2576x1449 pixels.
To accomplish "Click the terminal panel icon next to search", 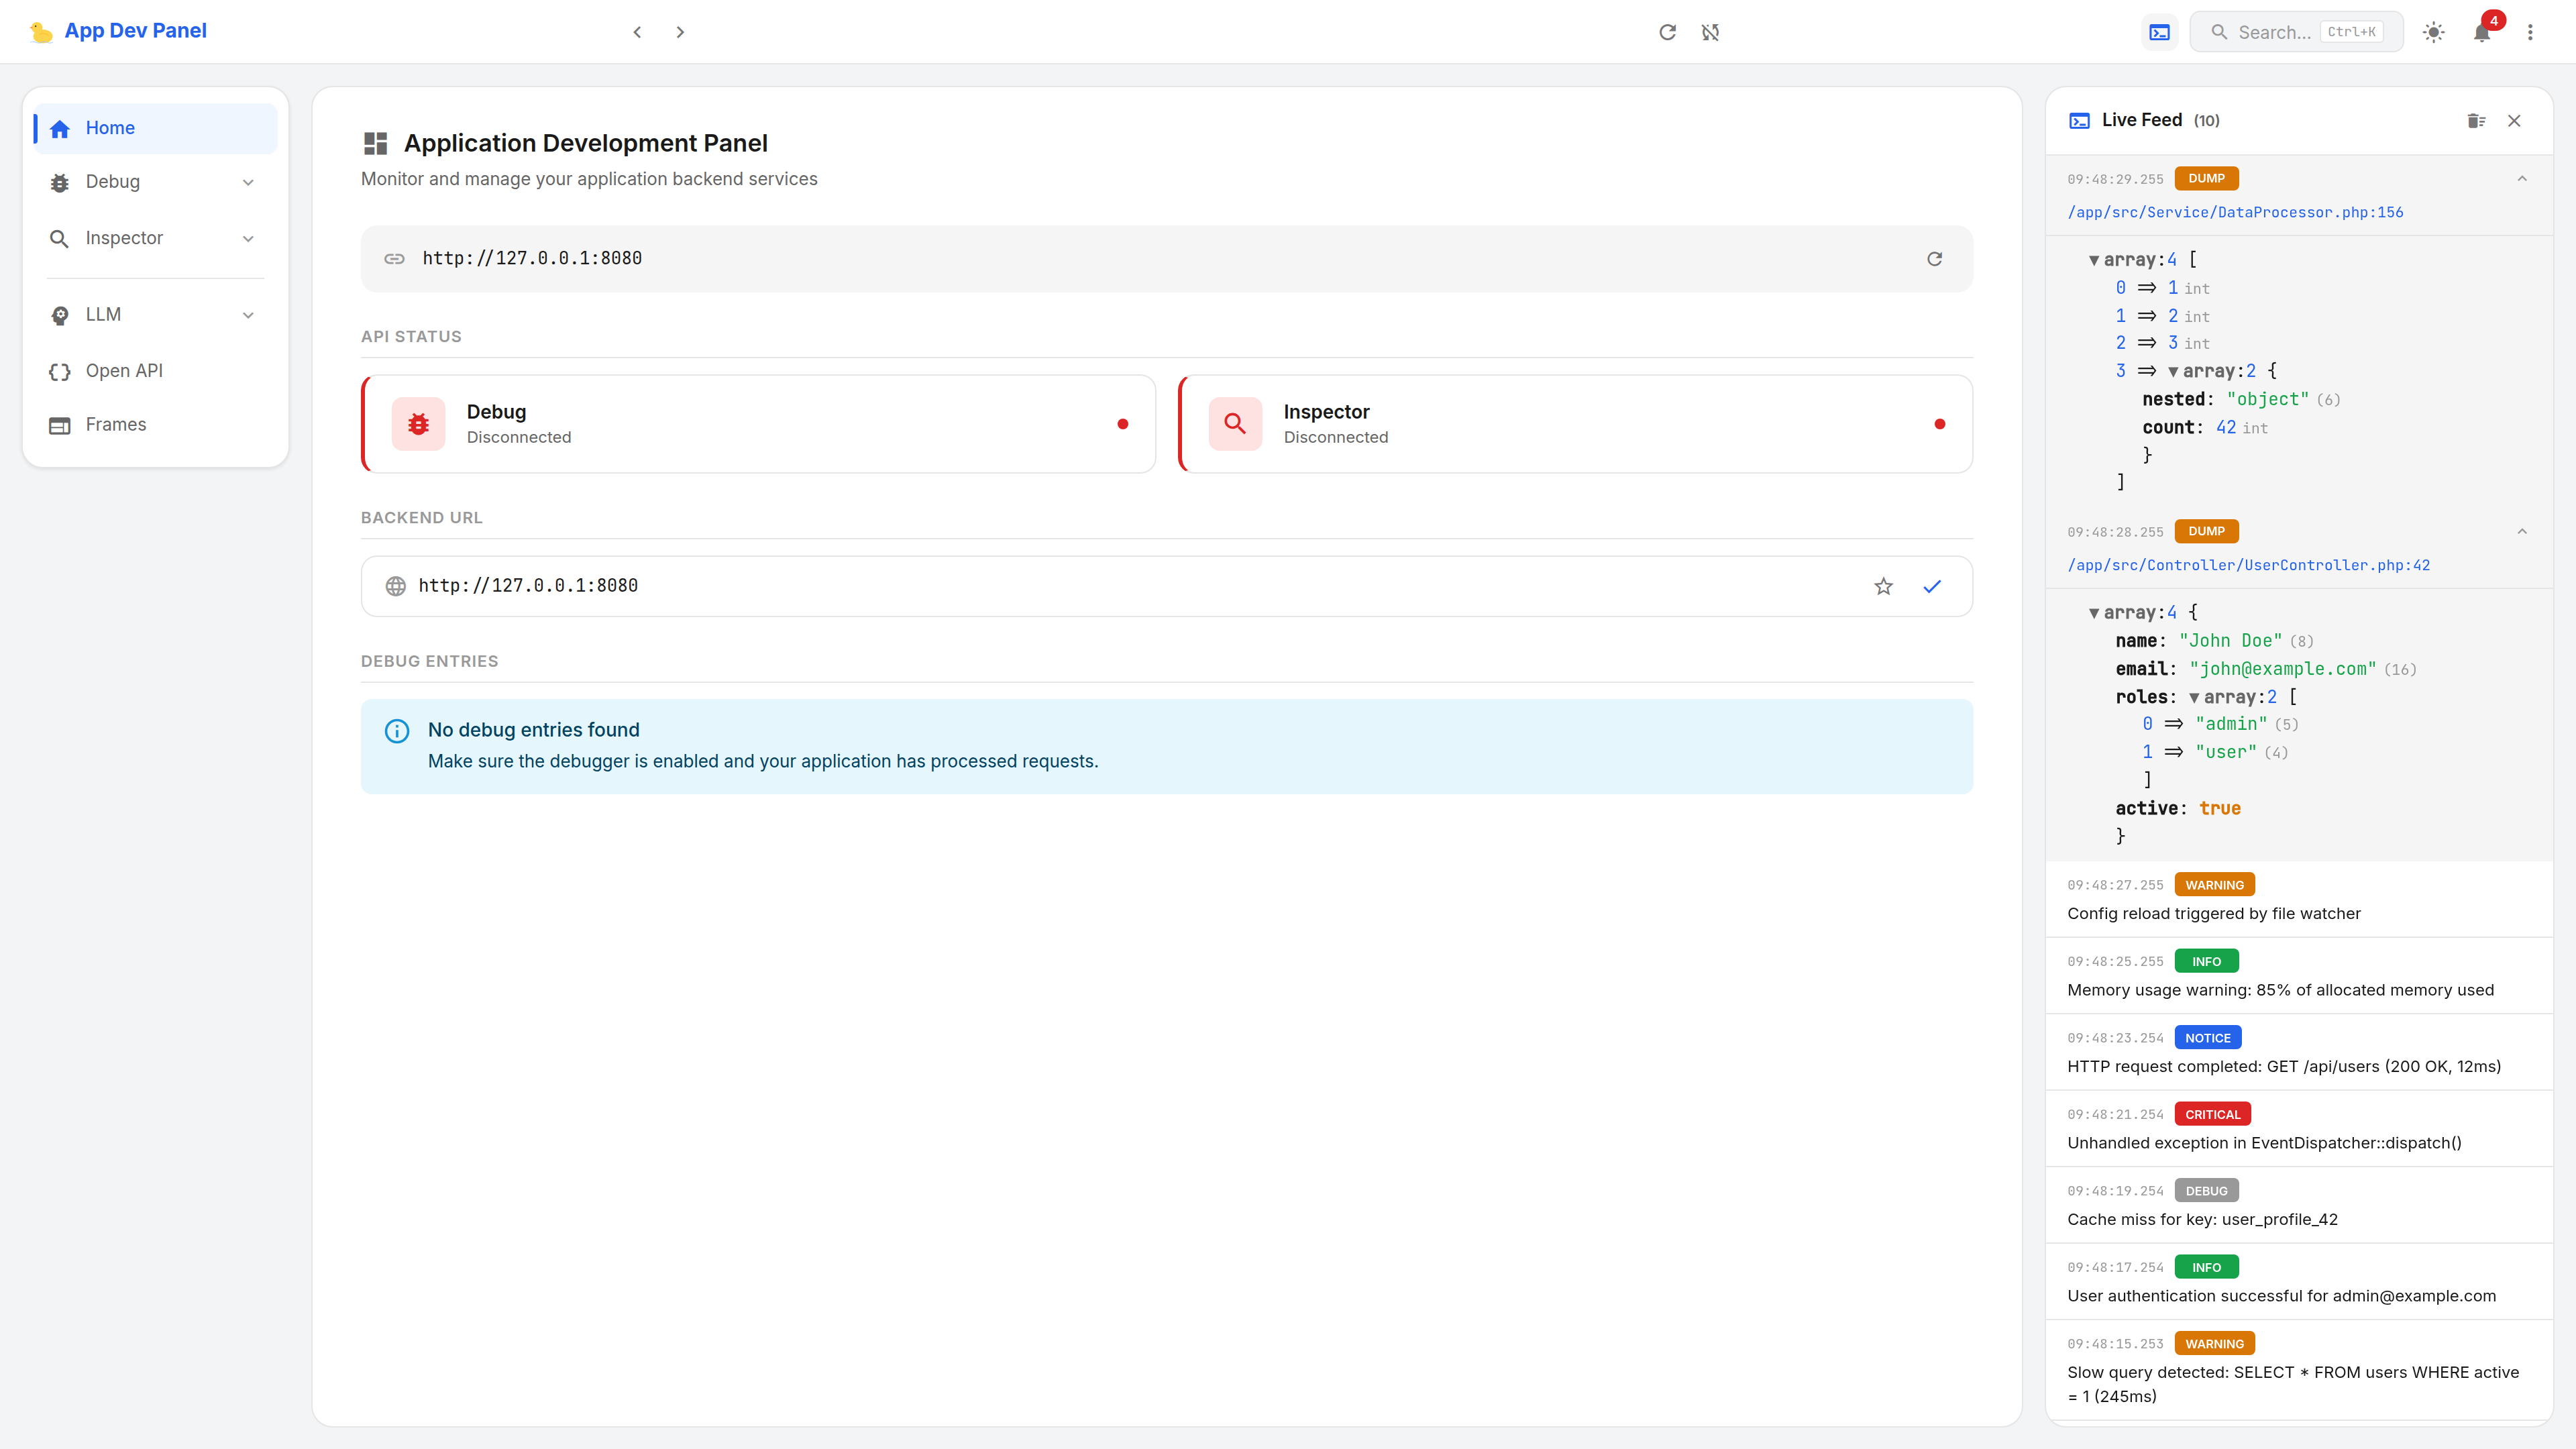I will [2159, 31].
